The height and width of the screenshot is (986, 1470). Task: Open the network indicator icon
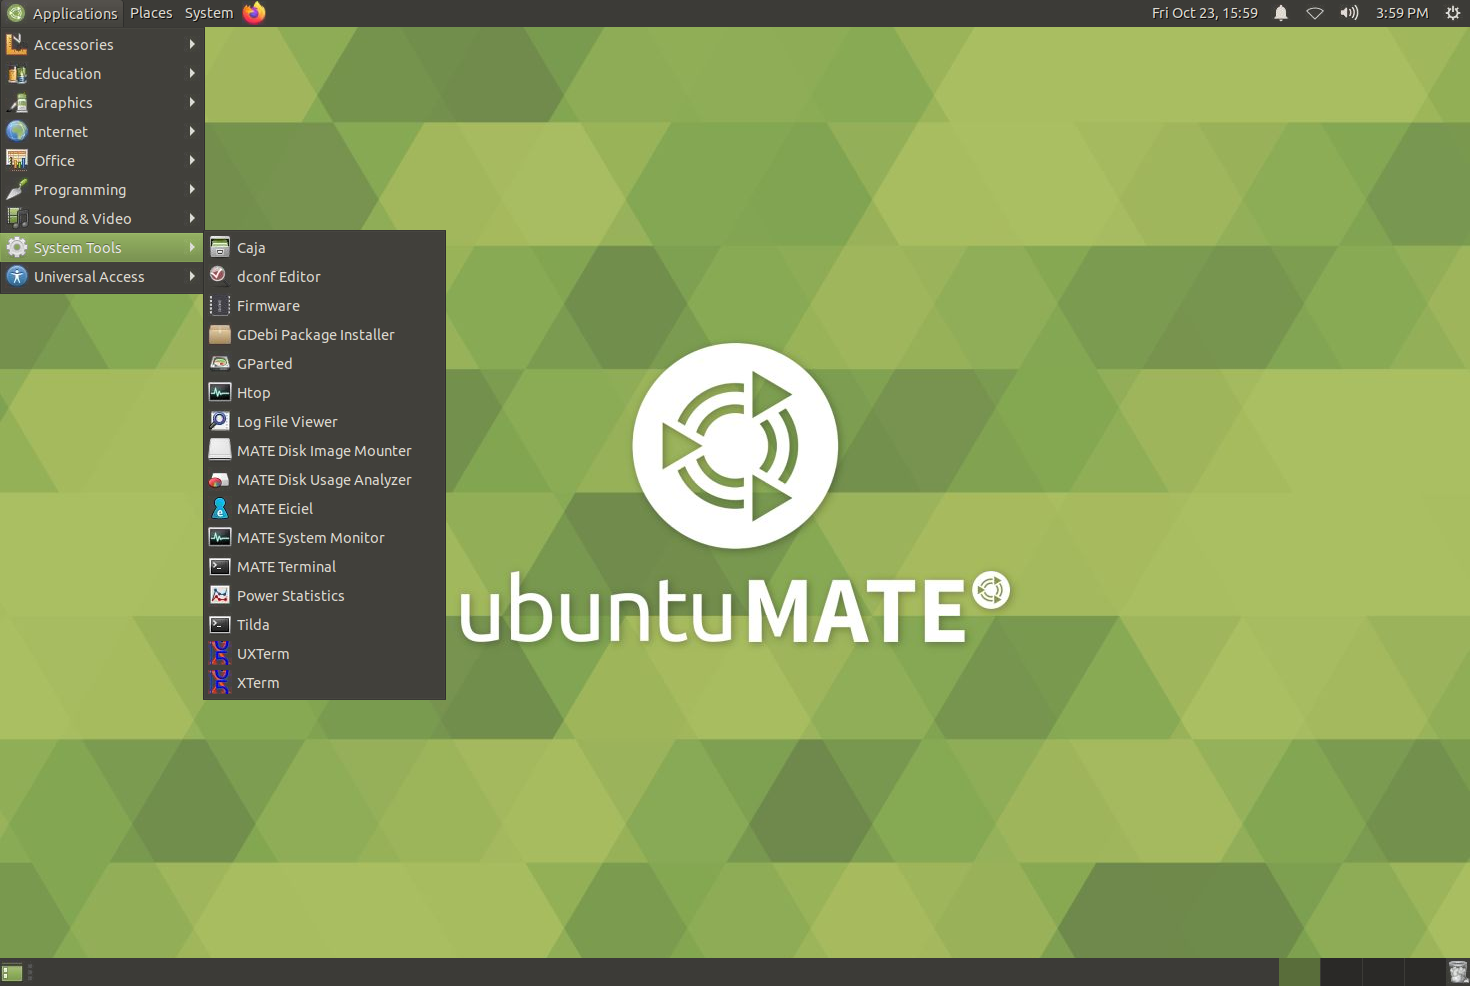point(1315,13)
